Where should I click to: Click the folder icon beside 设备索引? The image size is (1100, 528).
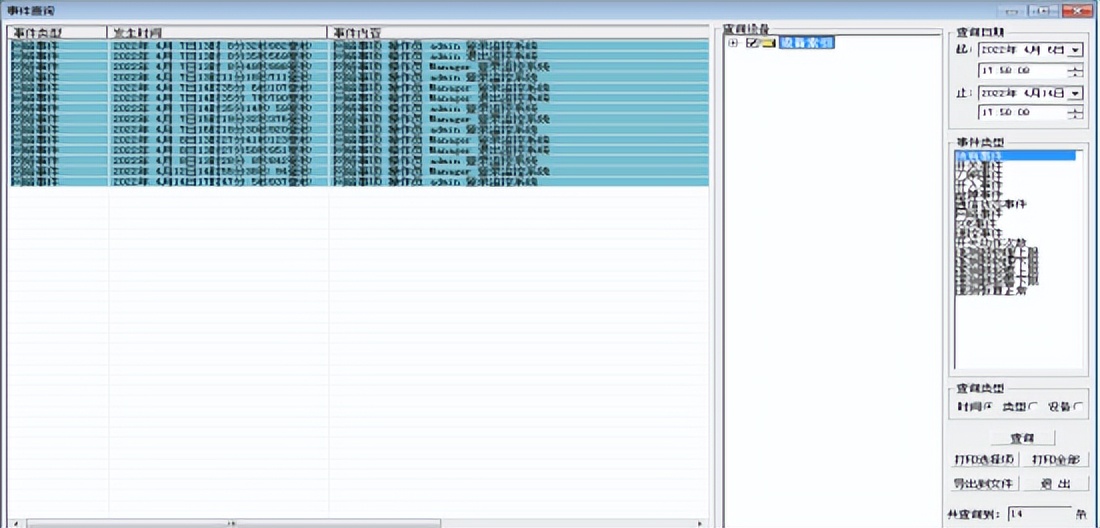[767, 43]
